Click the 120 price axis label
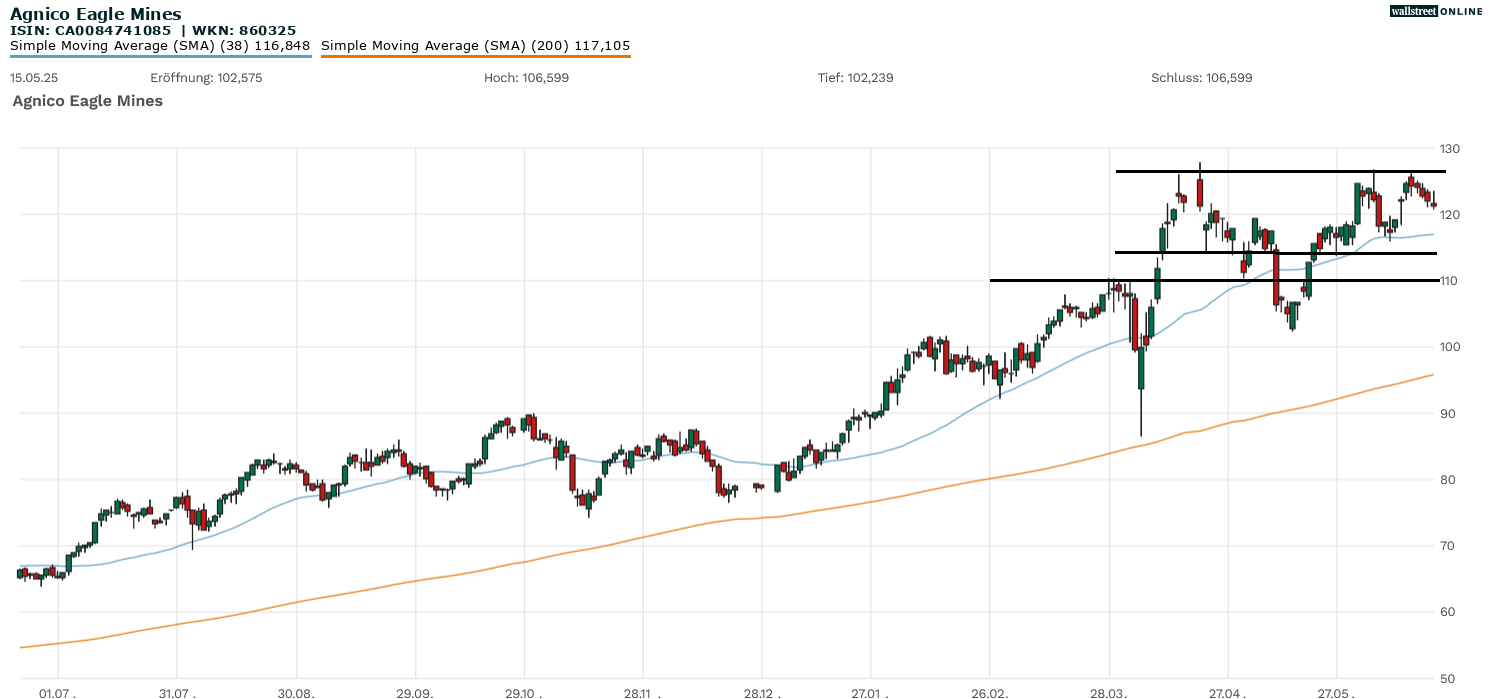Screen dimensions: 1490x699 (1450, 215)
